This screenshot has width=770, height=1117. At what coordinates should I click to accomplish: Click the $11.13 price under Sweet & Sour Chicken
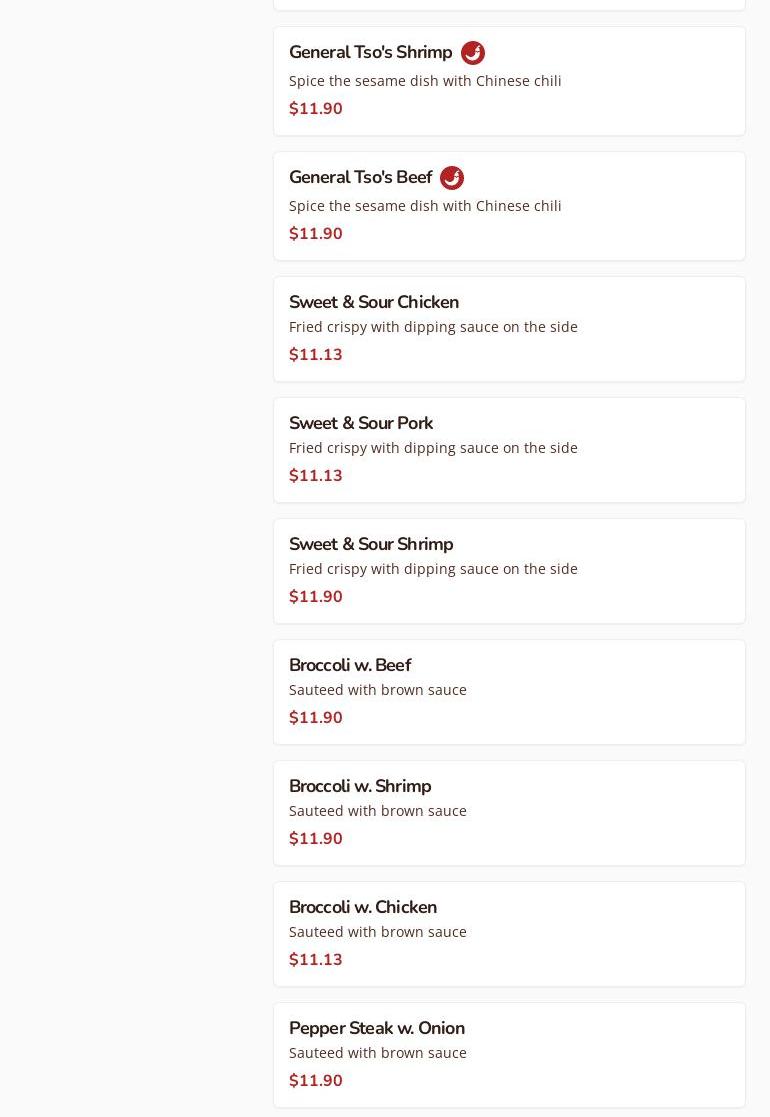click(x=316, y=355)
